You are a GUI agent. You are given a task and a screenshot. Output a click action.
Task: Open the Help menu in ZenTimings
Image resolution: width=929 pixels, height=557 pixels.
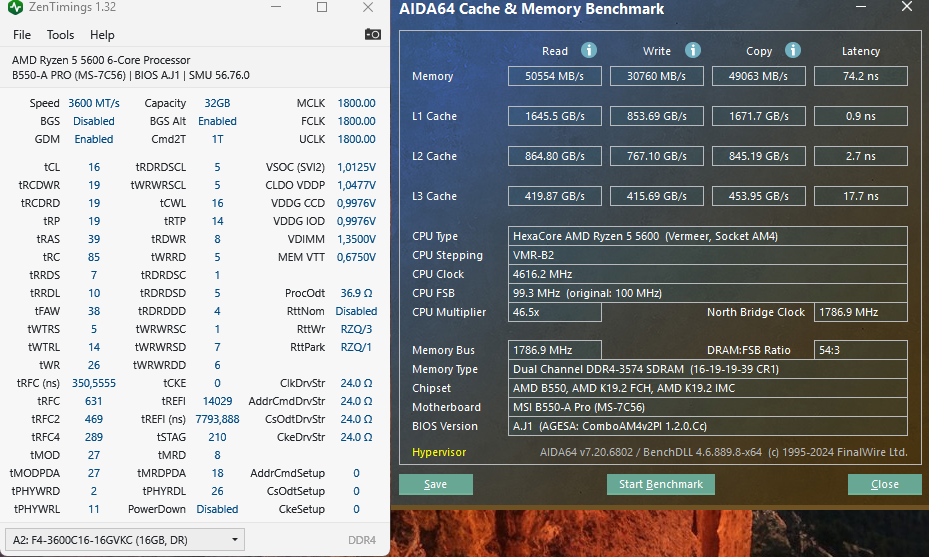coord(102,35)
